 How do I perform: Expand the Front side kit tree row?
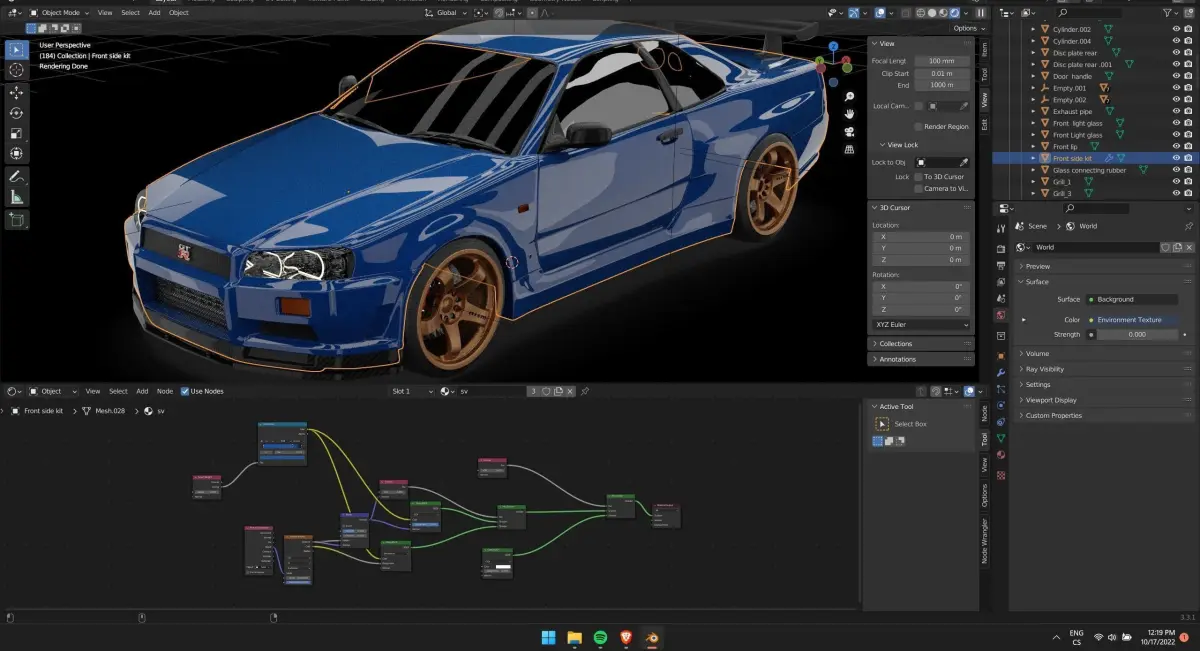(1033, 158)
